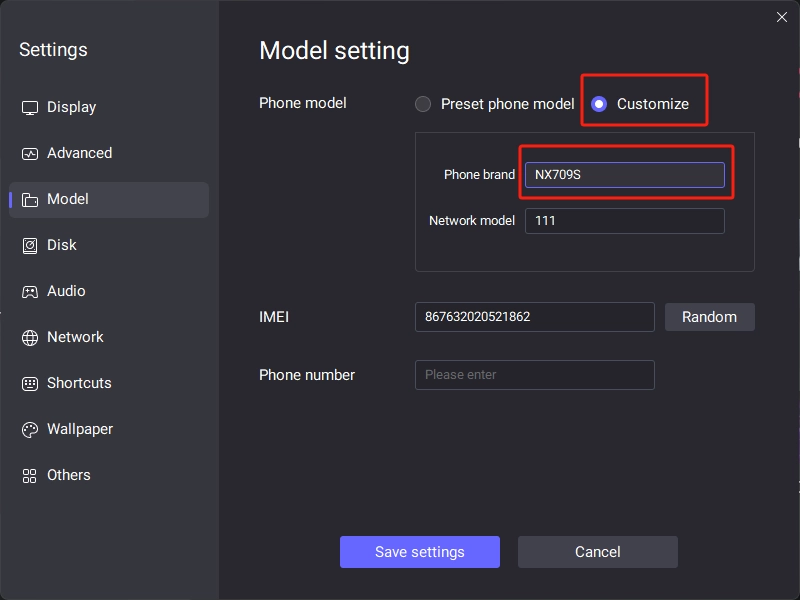This screenshot has height=600, width=800.
Task: Click the Network model input field
Action: [x=624, y=220]
